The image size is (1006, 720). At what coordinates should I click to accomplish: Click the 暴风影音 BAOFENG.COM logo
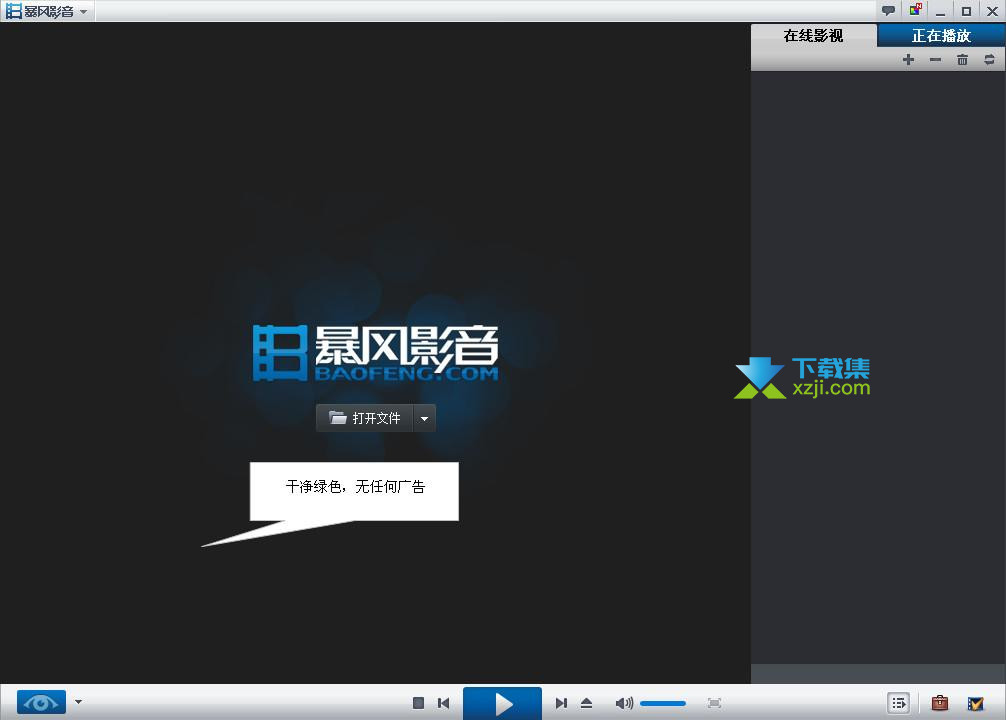pyautogui.click(x=375, y=354)
